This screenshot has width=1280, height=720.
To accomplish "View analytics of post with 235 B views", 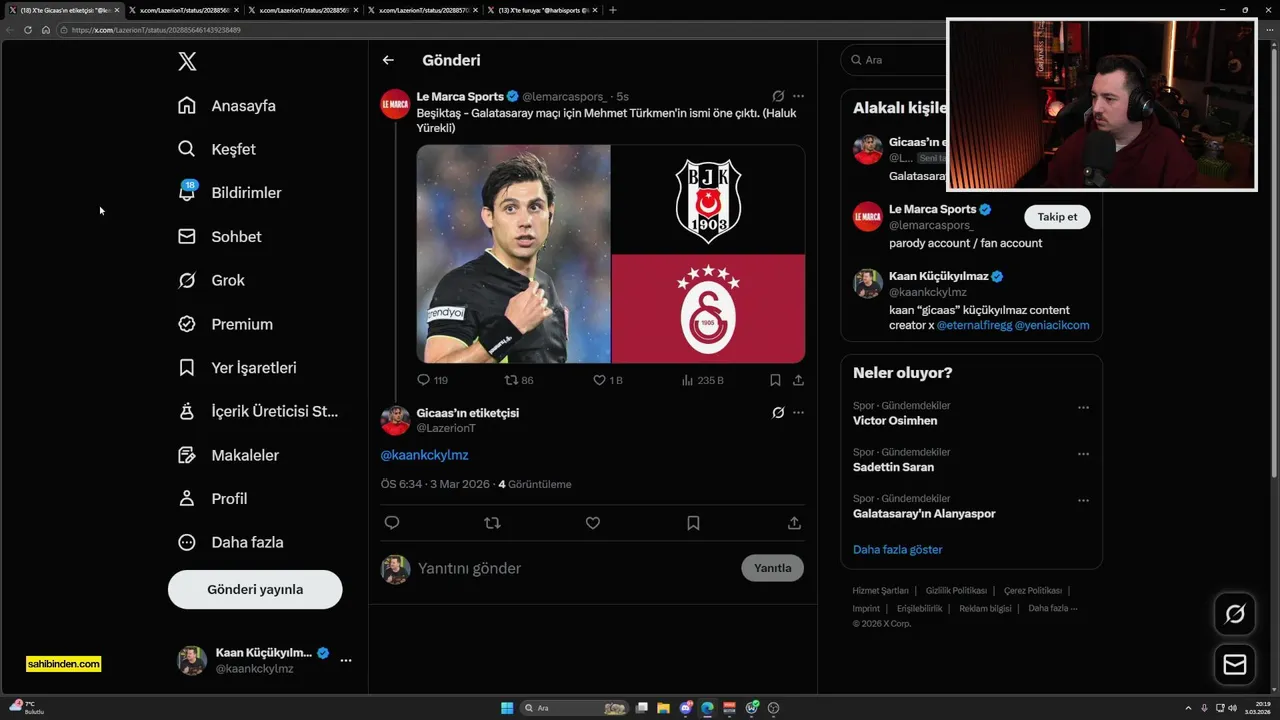I will (x=702, y=380).
